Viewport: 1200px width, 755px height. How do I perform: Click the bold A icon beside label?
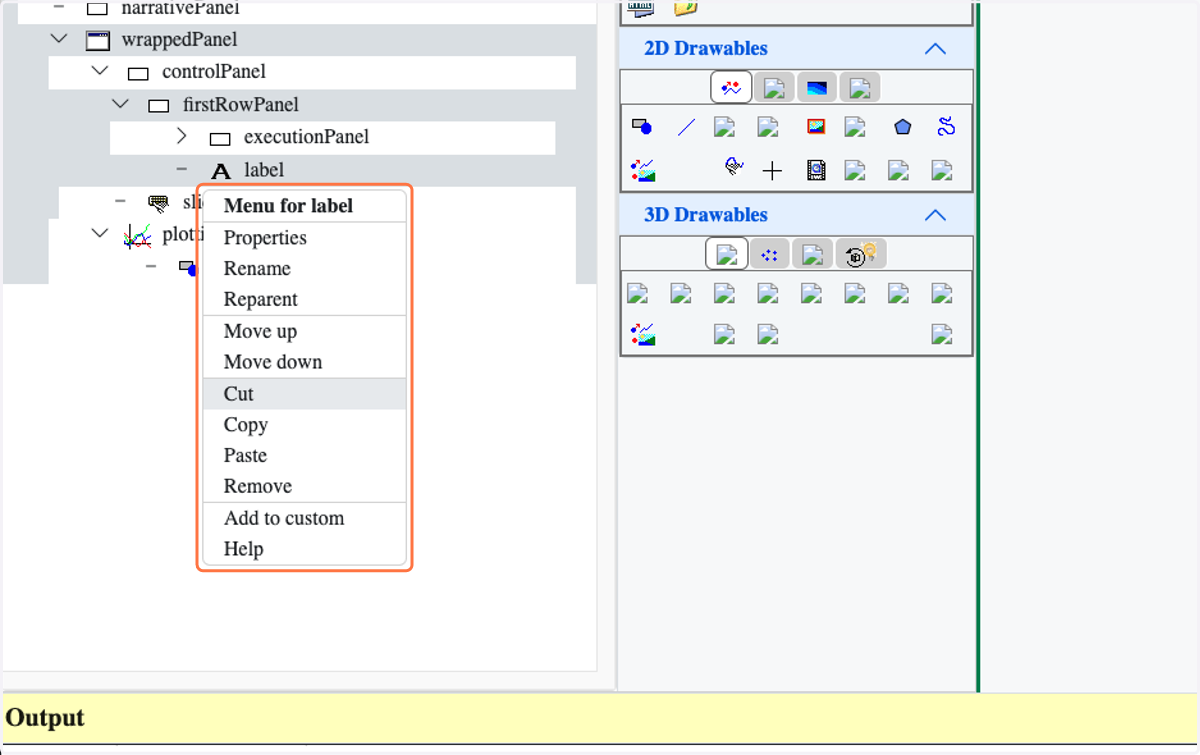click(221, 171)
